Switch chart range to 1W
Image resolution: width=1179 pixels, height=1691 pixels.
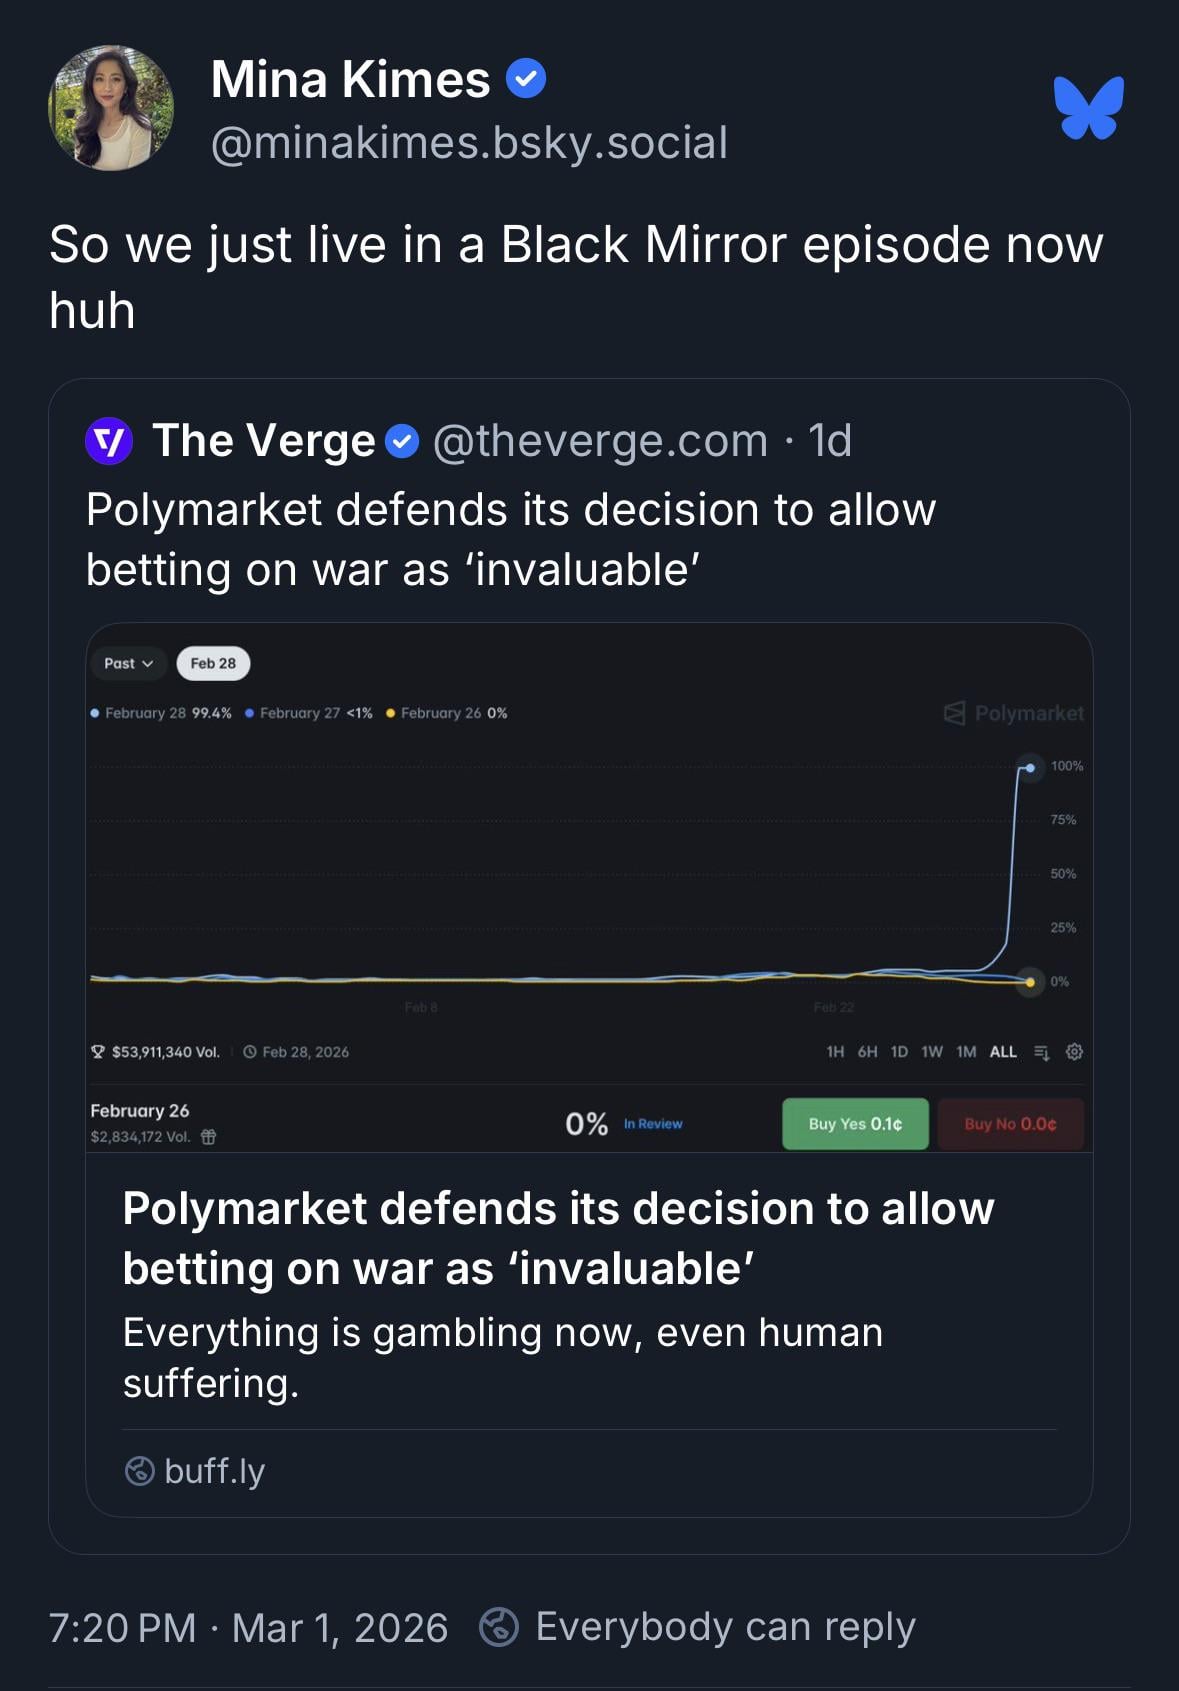pyautogui.click(x=932, y=1052)
